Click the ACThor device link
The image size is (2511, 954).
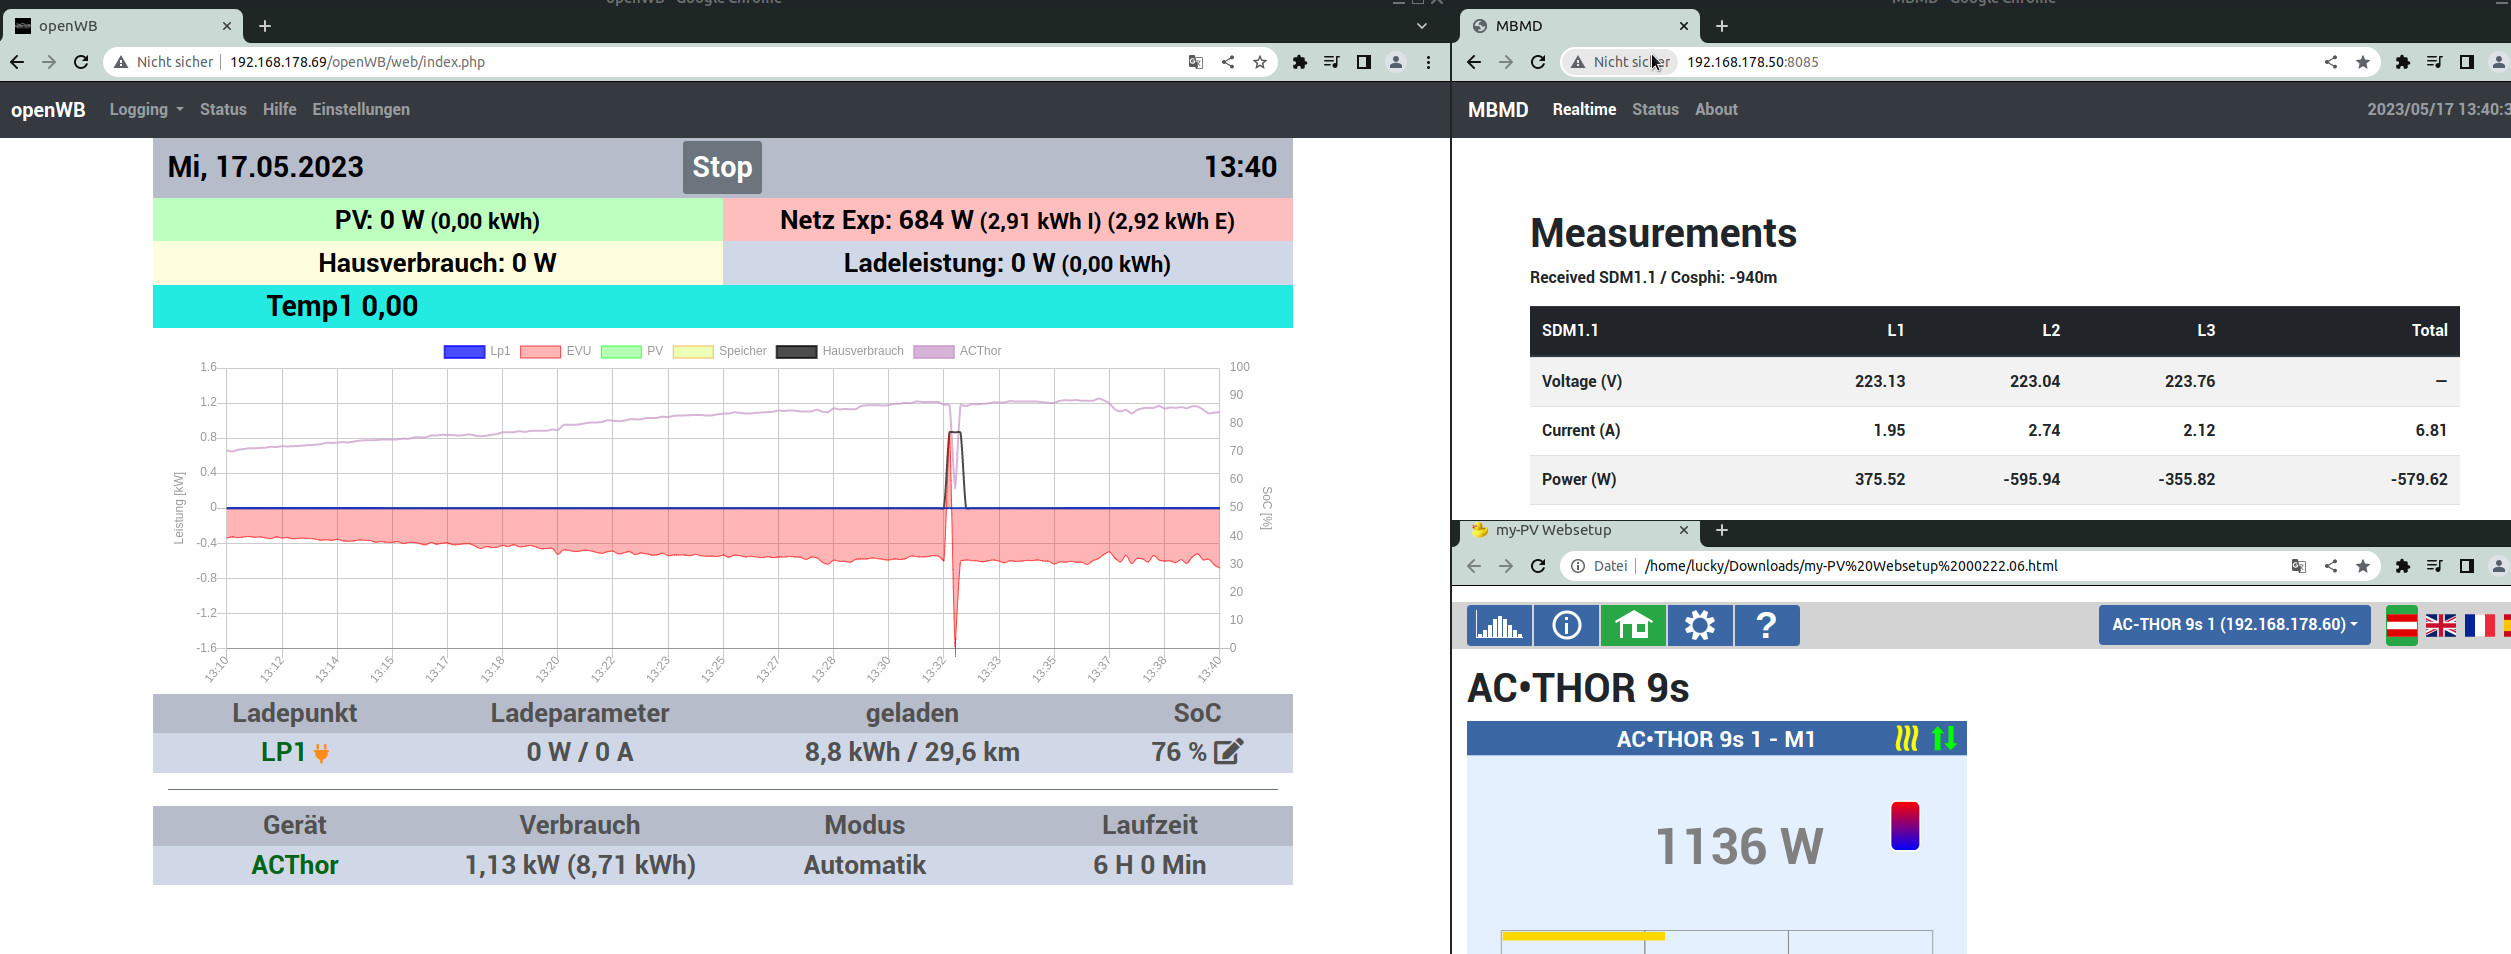(x=295, y=865)
